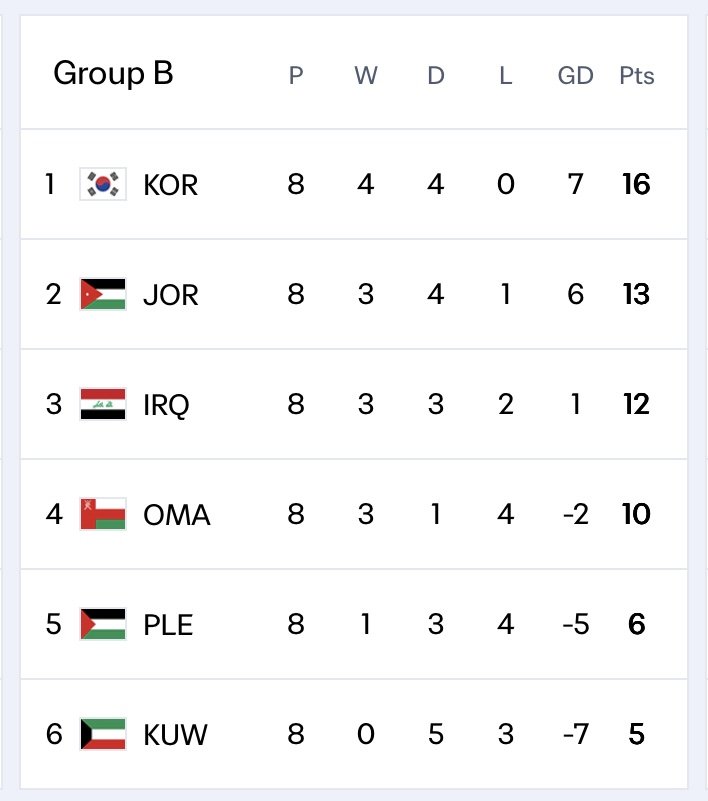Open the JOR team link
This screenshot has width=708, height=801.
(170, 295)
